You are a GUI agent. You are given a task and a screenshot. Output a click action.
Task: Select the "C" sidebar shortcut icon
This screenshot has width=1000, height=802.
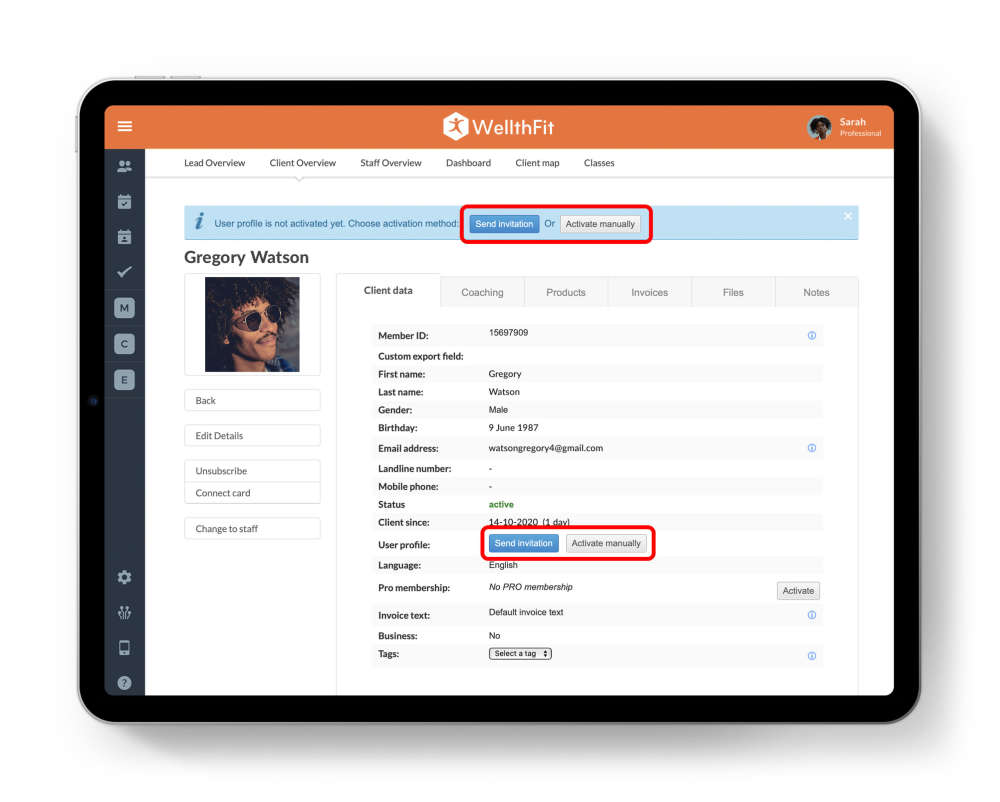(x=124, y=343)
